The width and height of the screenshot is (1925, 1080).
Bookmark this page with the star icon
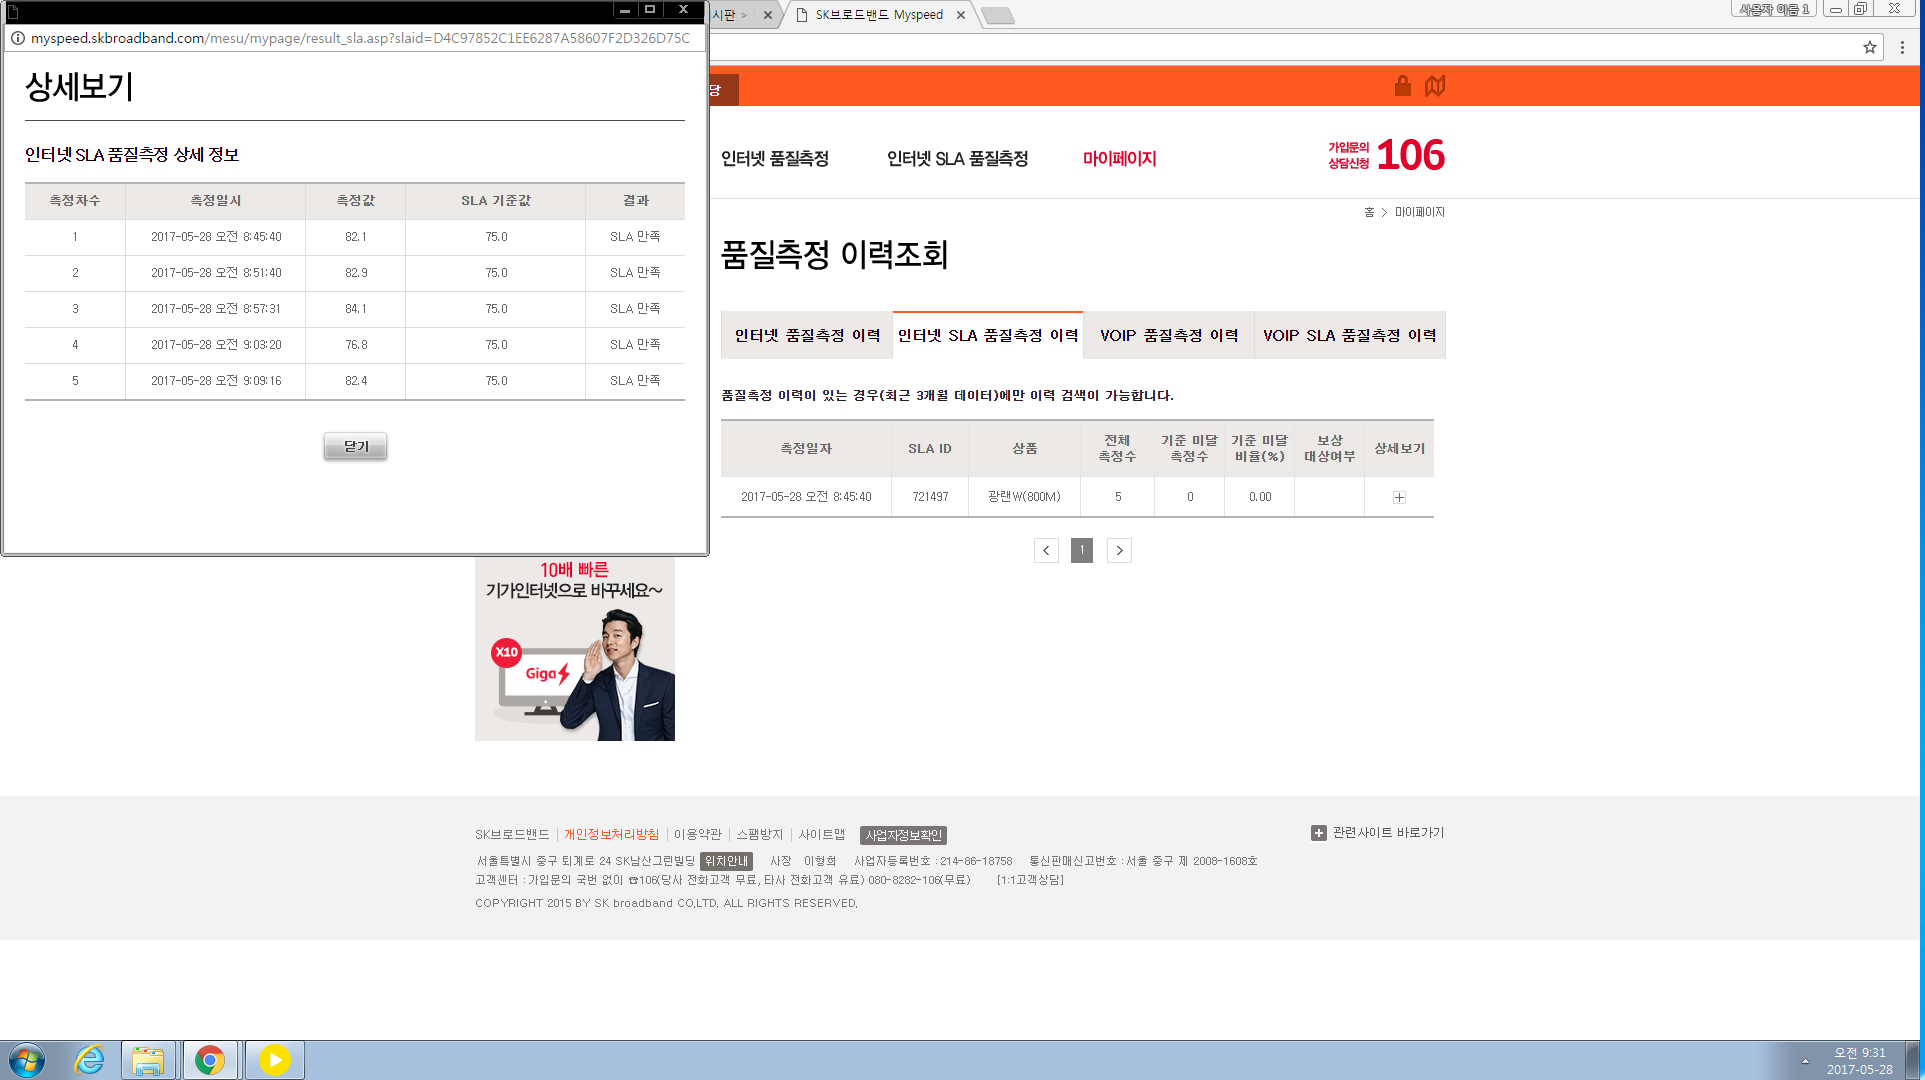pos(1869,47)
